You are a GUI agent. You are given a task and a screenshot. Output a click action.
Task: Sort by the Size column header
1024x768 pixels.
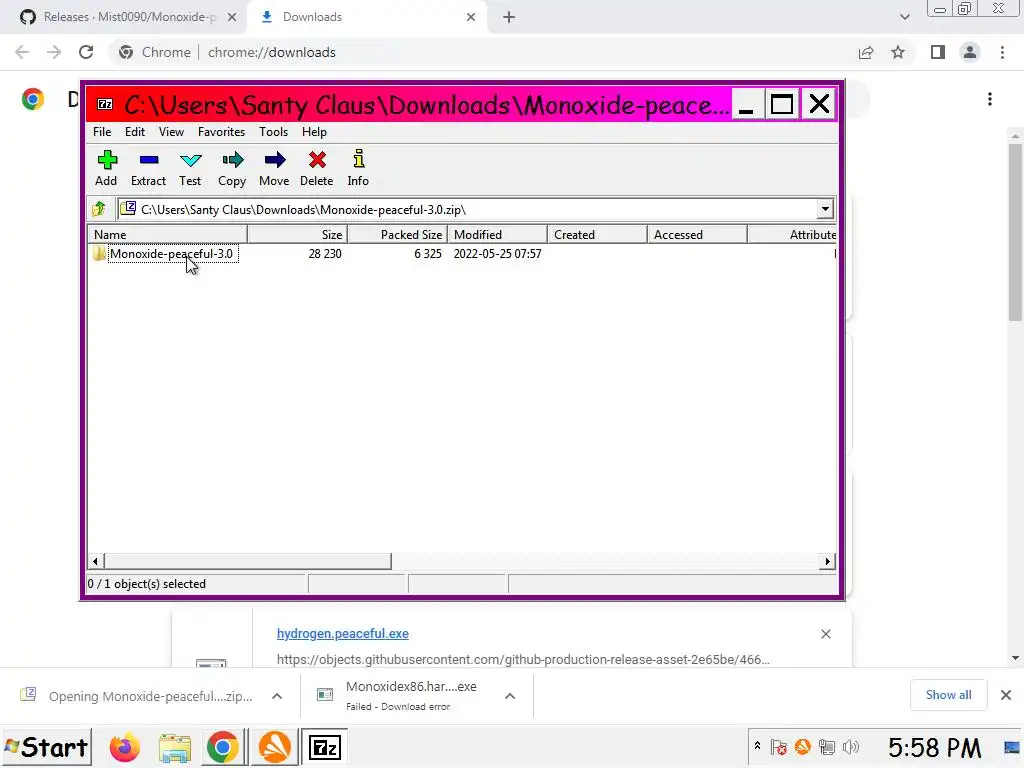pos(297,234)
